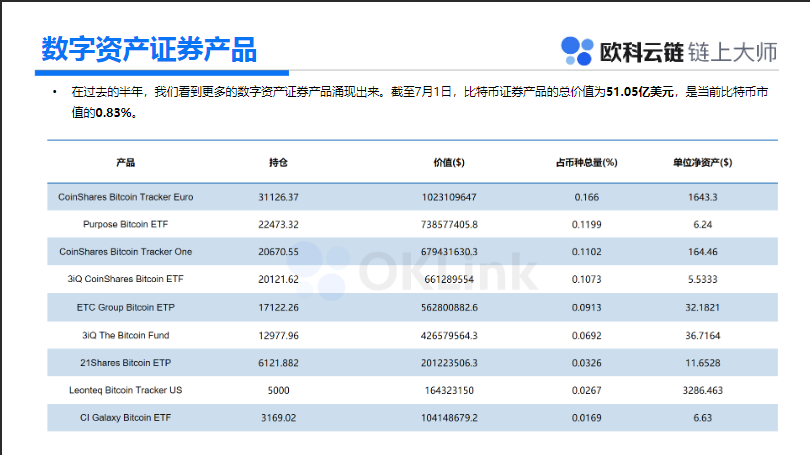
Task: Pick the percentage cell 0.1102
Action: click(x=586, y=252)
